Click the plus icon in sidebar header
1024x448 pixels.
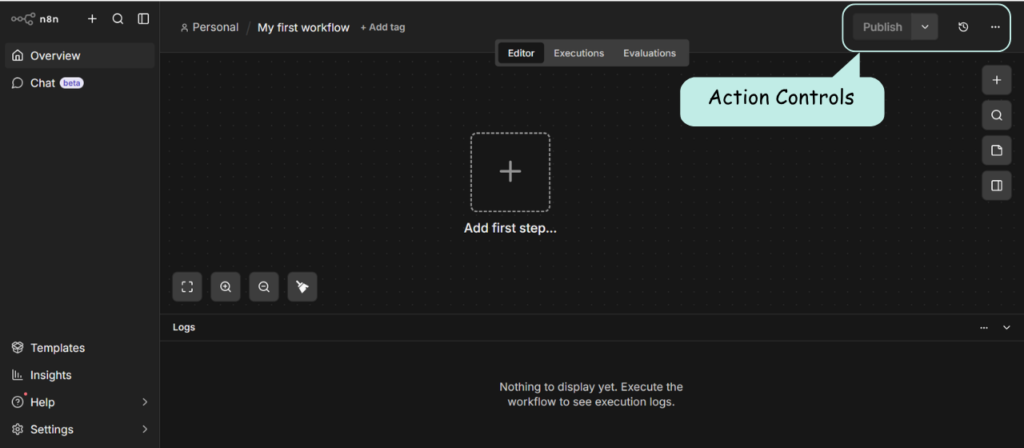(92, 19)
